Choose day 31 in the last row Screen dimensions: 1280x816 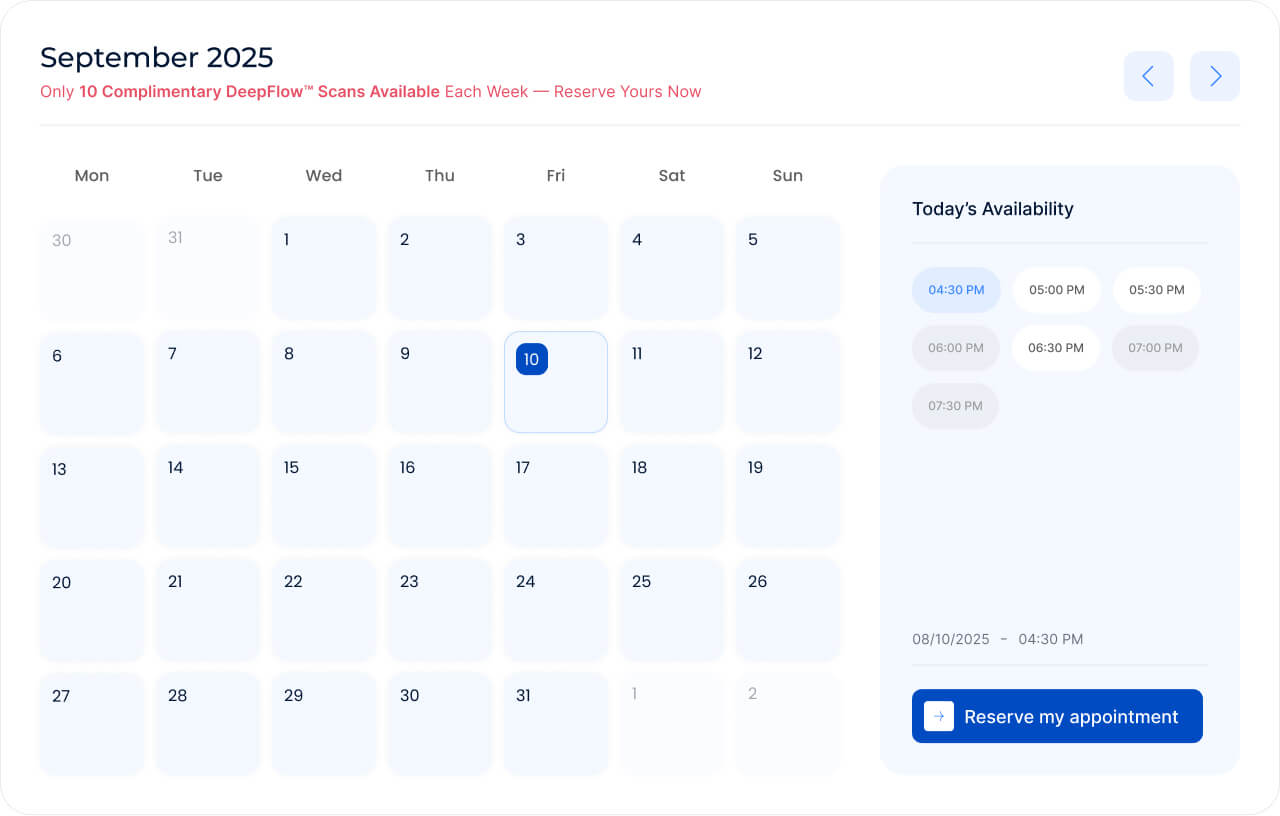(555, 724)
